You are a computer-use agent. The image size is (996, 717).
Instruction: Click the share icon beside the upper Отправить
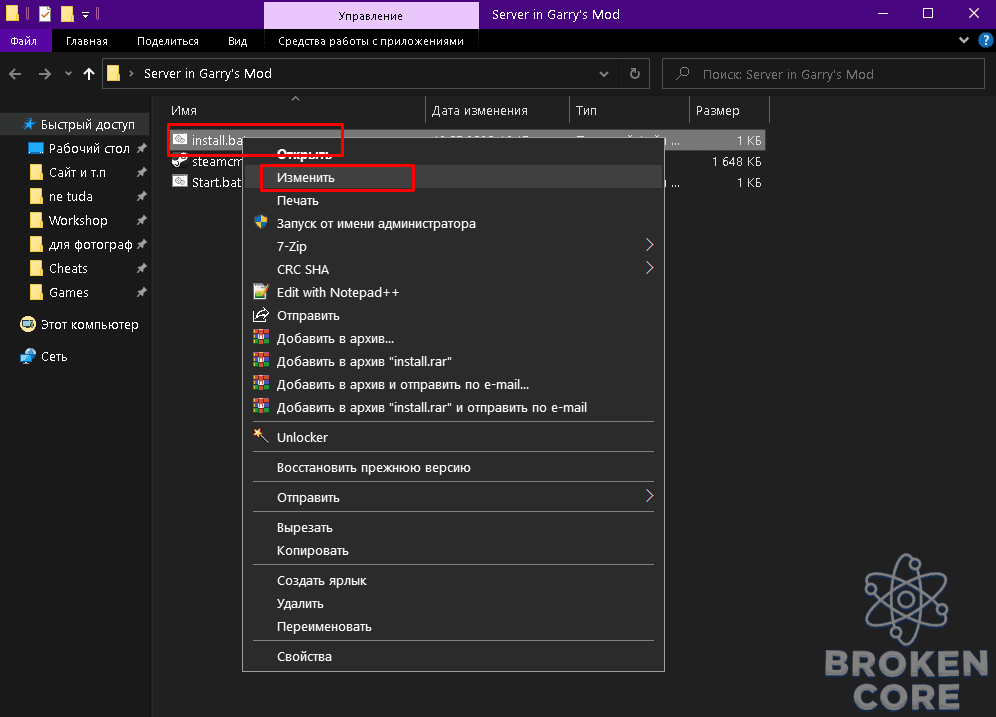261,315
